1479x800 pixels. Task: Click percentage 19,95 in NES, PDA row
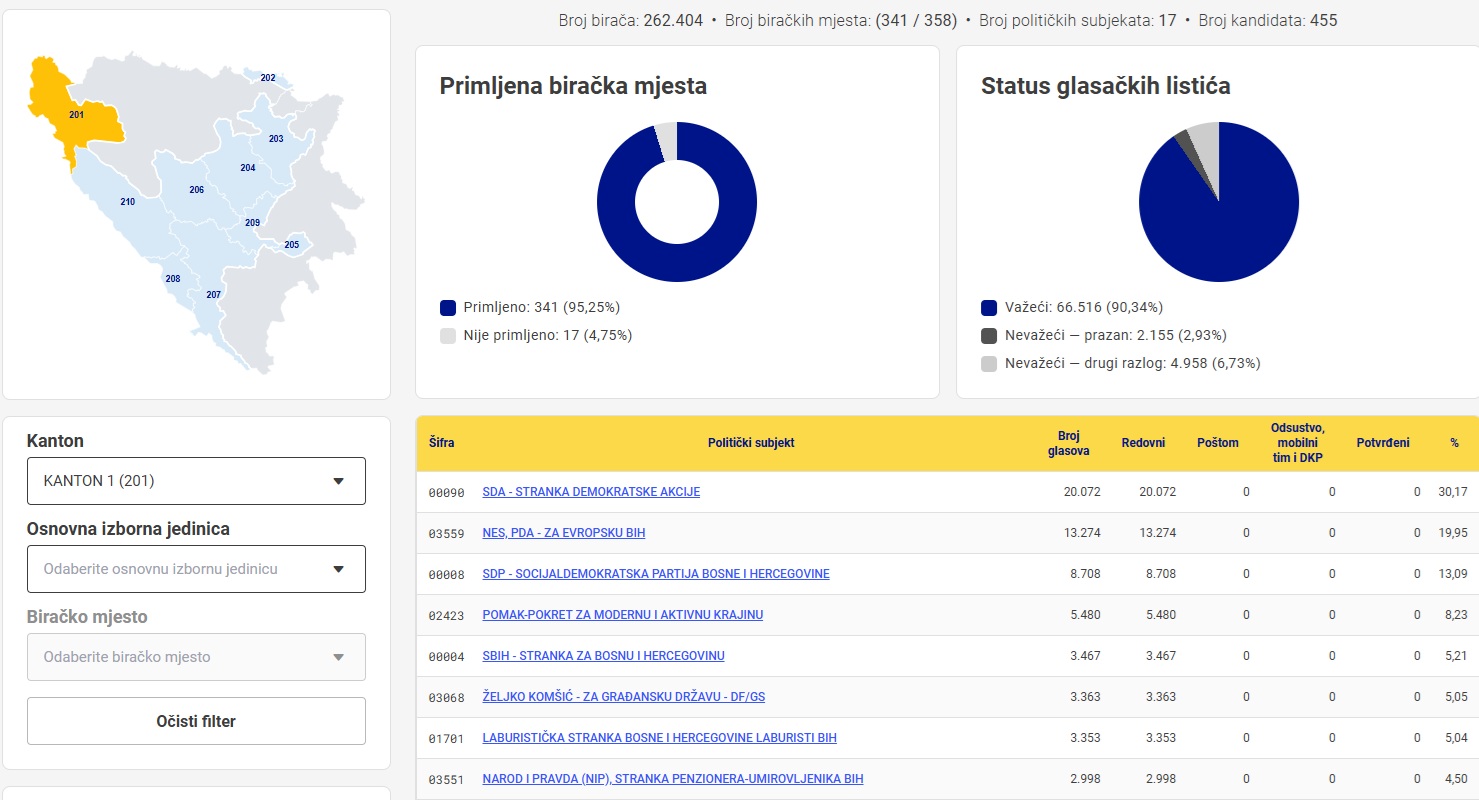coord(1453,533)
